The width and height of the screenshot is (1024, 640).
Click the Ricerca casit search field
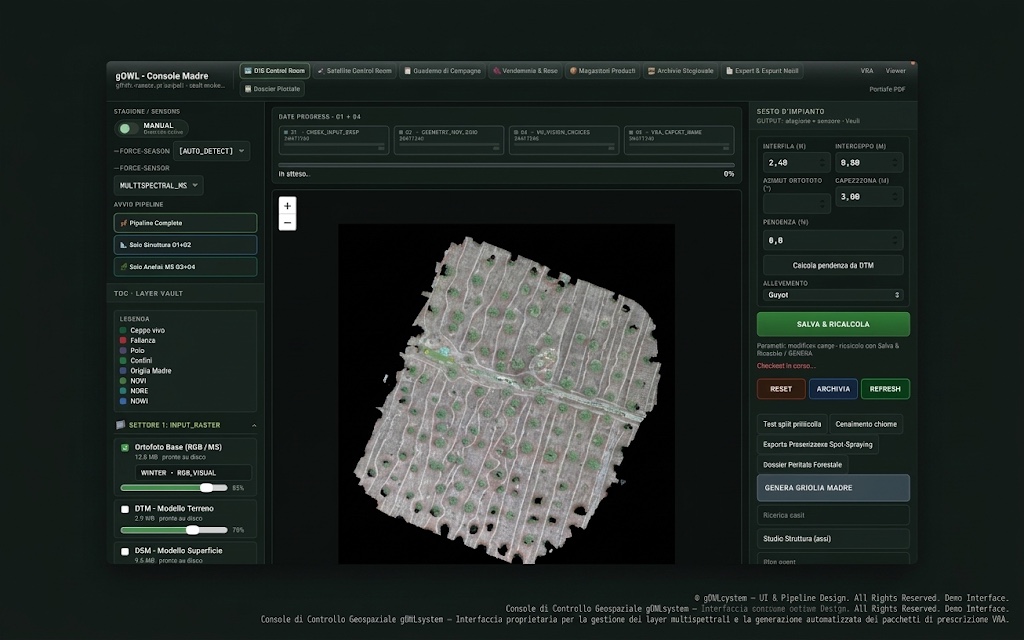(833, 515)
